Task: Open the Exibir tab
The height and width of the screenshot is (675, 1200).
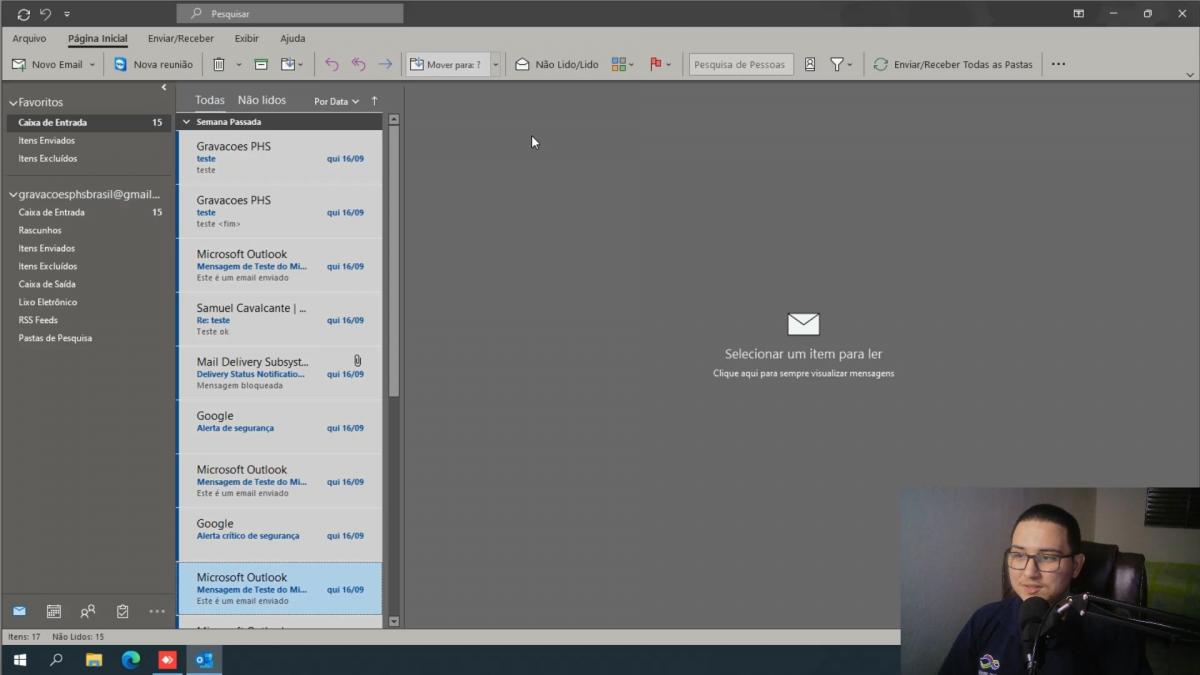Action: pyautogui.click(x=246, y=38)
